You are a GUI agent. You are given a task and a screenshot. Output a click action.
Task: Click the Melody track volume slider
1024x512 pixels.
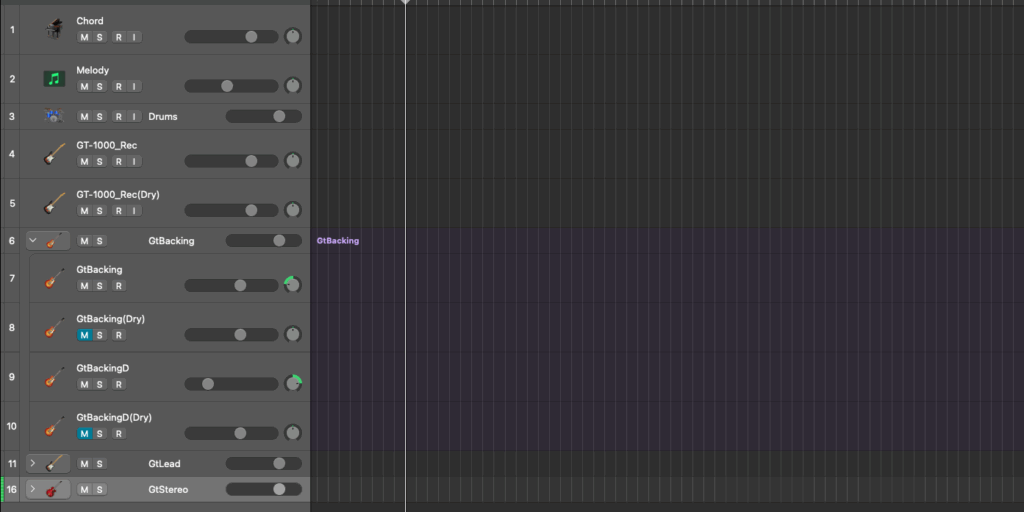tap(231, 86)
